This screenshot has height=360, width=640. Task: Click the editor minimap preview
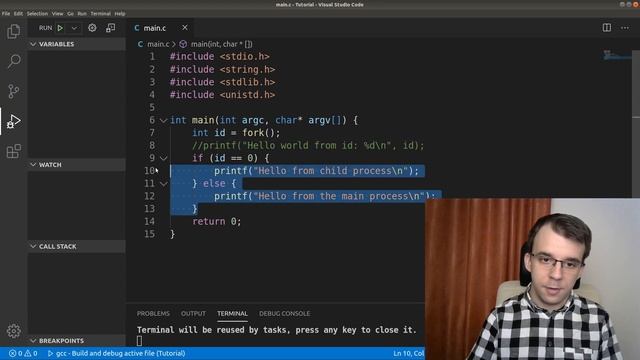(616, 55)
